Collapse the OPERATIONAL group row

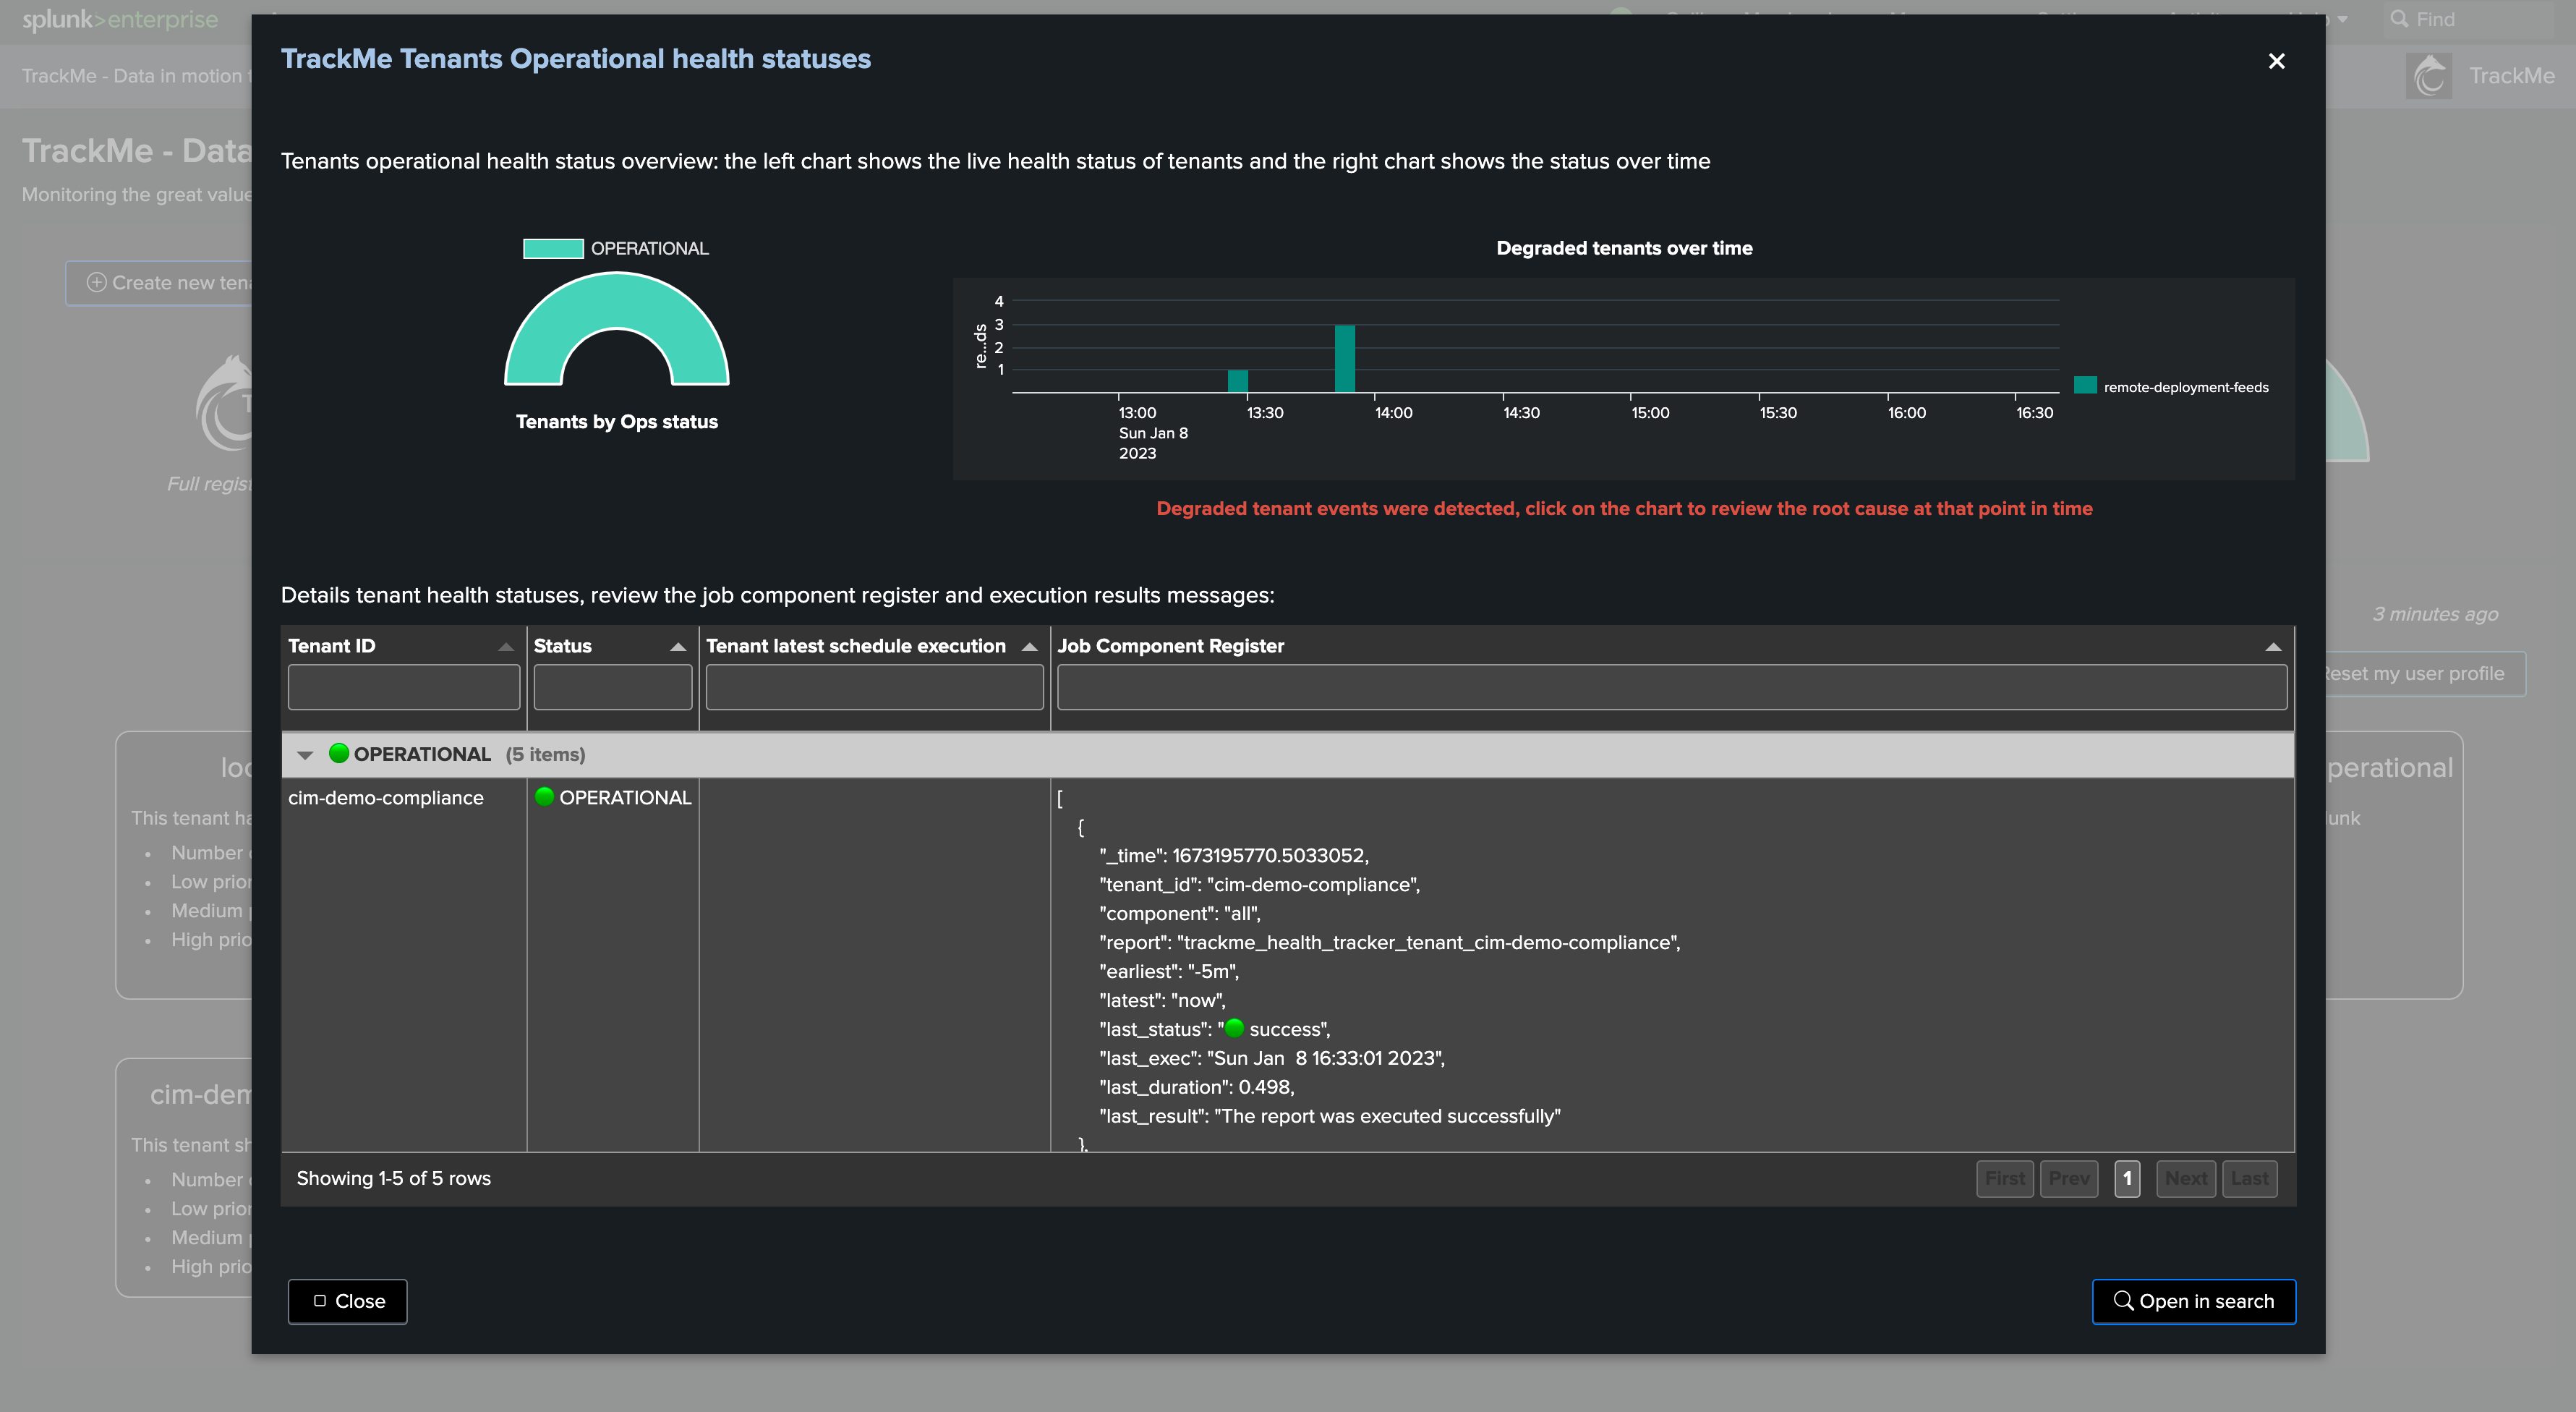point(306,755)
